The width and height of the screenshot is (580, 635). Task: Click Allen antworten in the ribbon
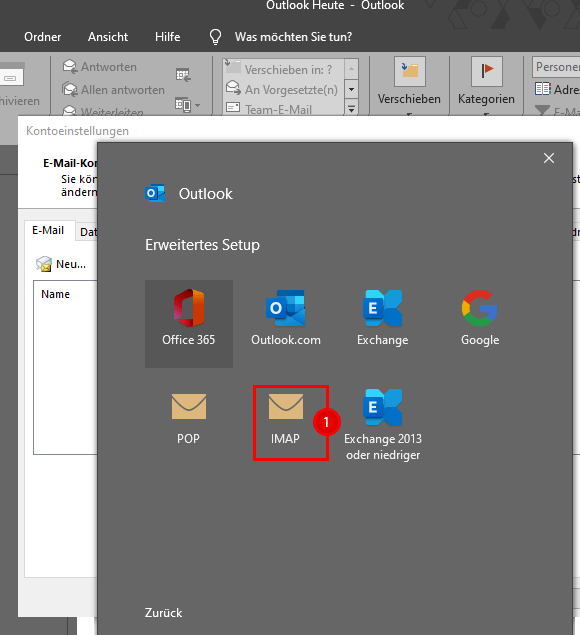(113, 89)
